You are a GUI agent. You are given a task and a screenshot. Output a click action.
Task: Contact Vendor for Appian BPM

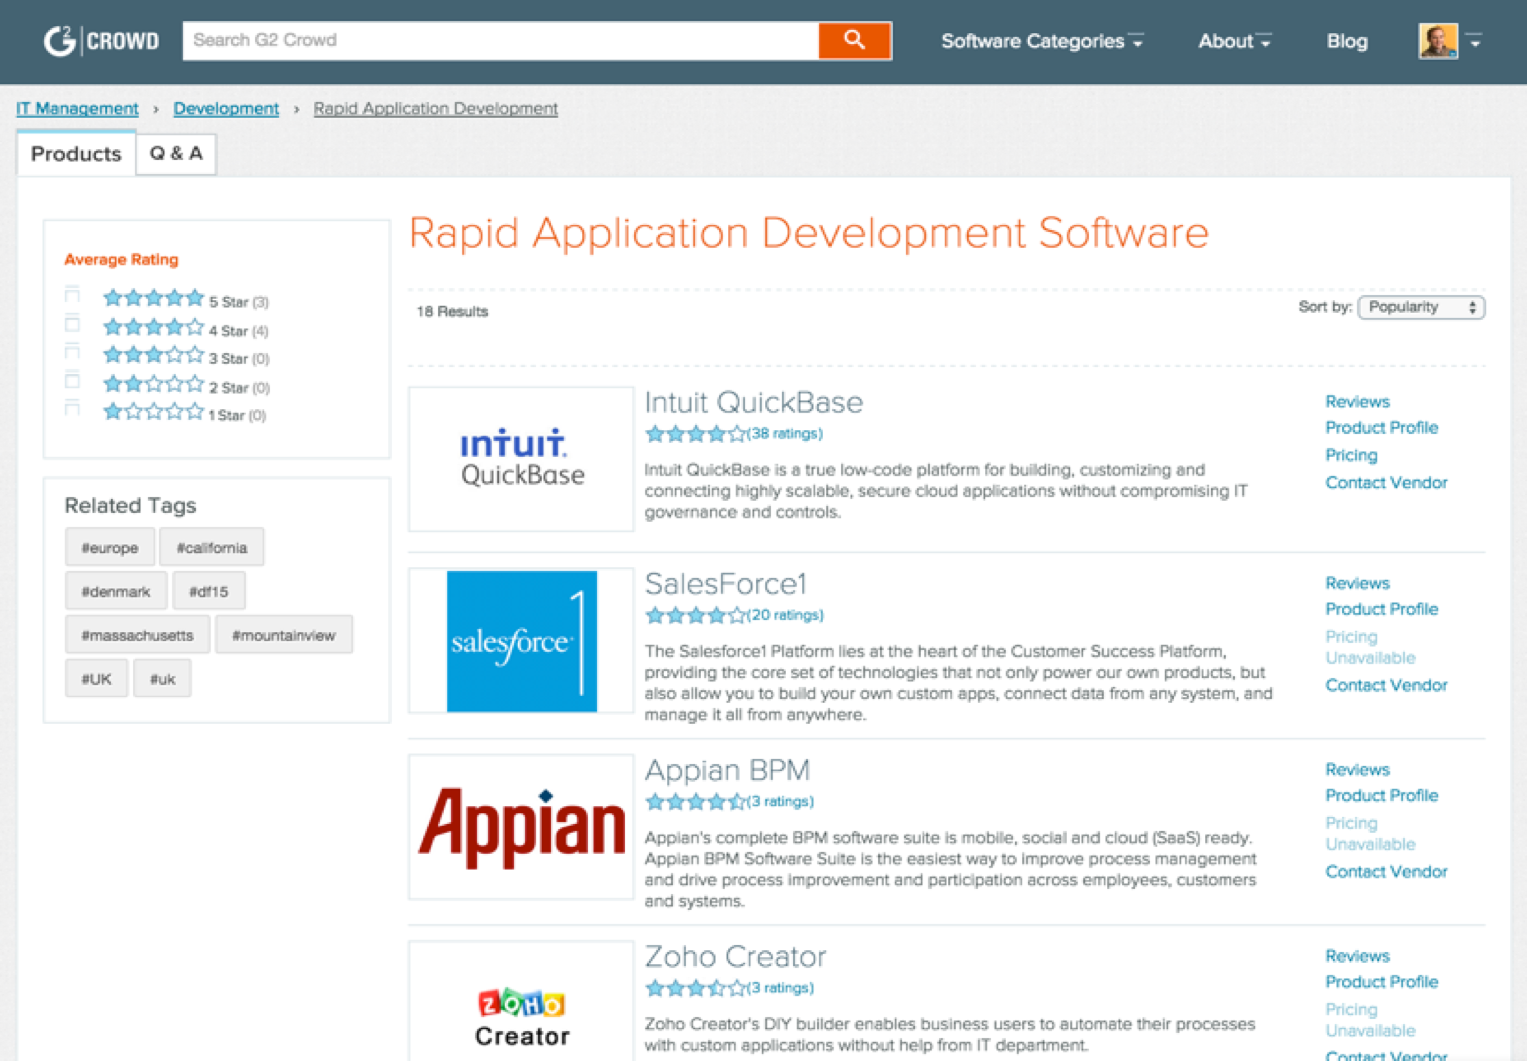(x=1386, y=872)
